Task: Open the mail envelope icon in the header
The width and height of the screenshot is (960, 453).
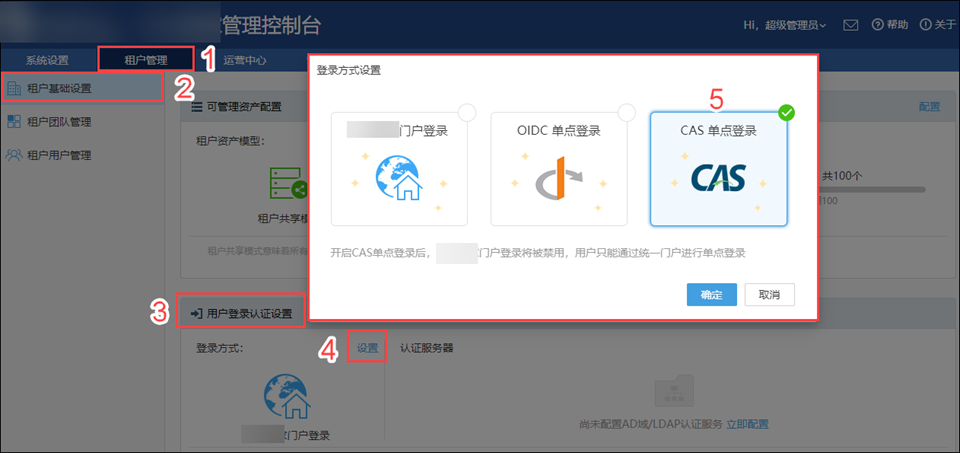Action: tap(850, 25)
